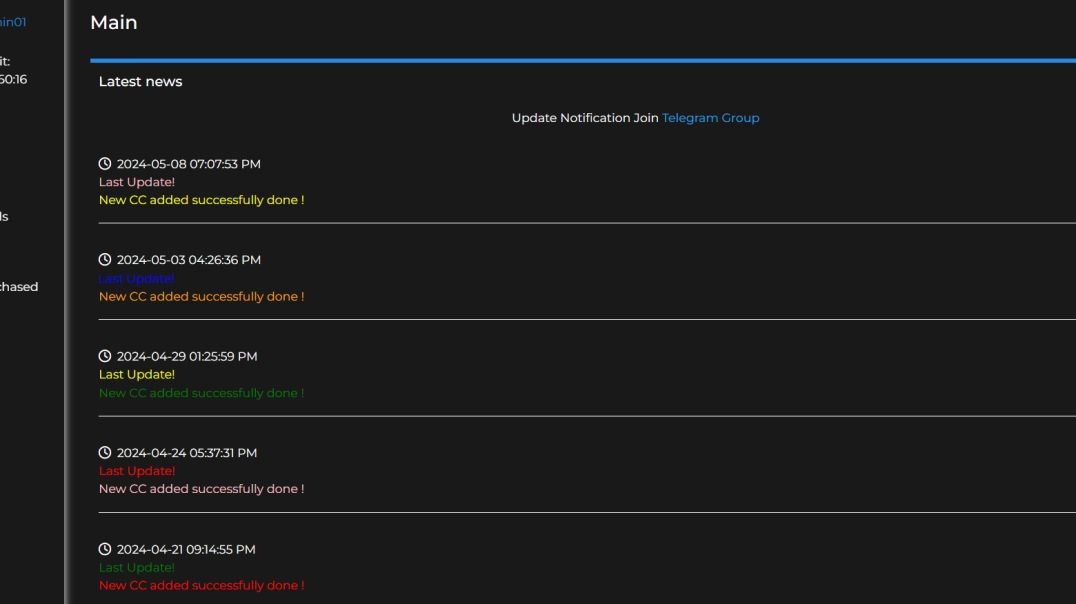Image resolution: width=1076 pixels, height=604 pixels.
Task: Click the orange "New CC added successfully done !" message
Action: coord(201,297)
